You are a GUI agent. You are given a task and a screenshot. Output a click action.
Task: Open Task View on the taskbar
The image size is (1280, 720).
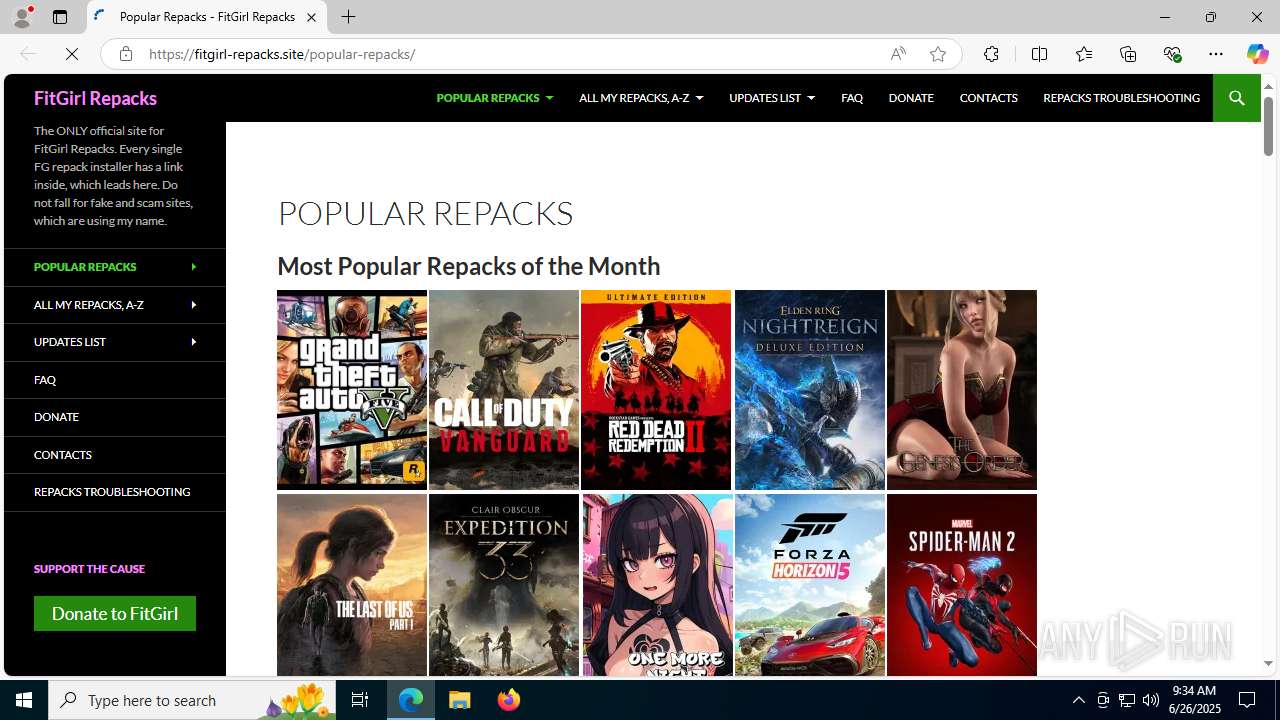360,700
